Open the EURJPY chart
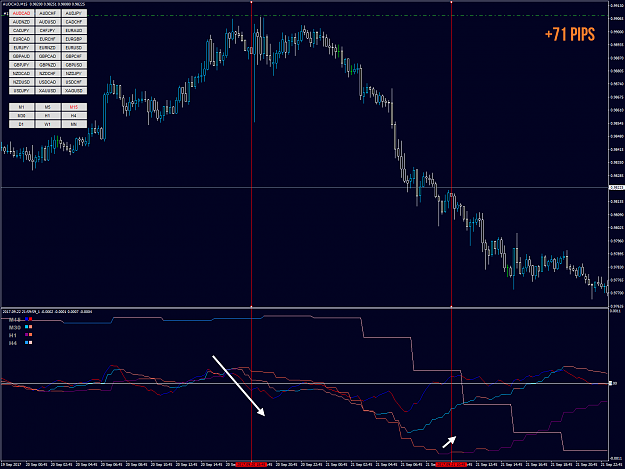 click(21, 48)
